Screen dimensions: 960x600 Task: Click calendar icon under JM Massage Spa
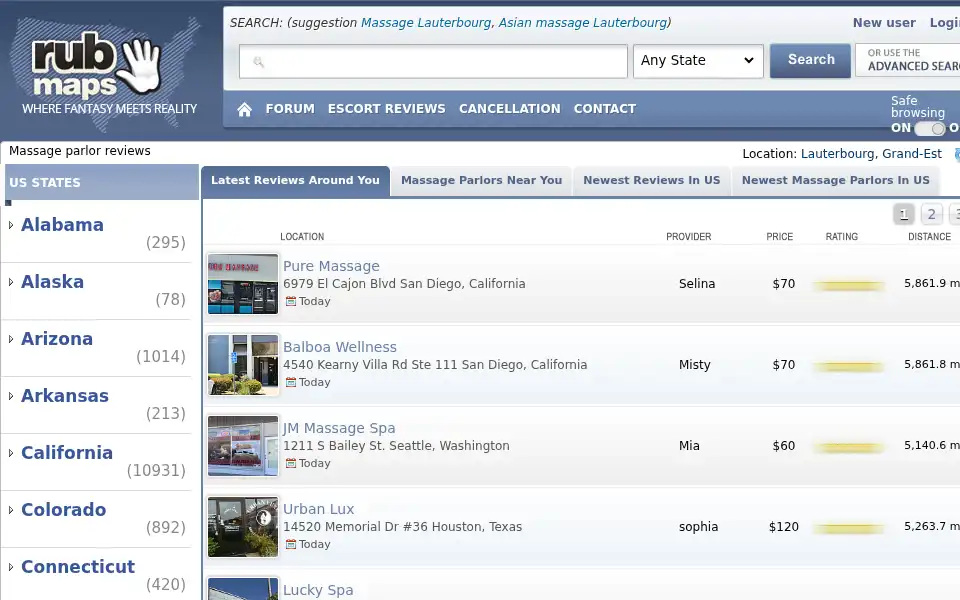tap(291, 463)
